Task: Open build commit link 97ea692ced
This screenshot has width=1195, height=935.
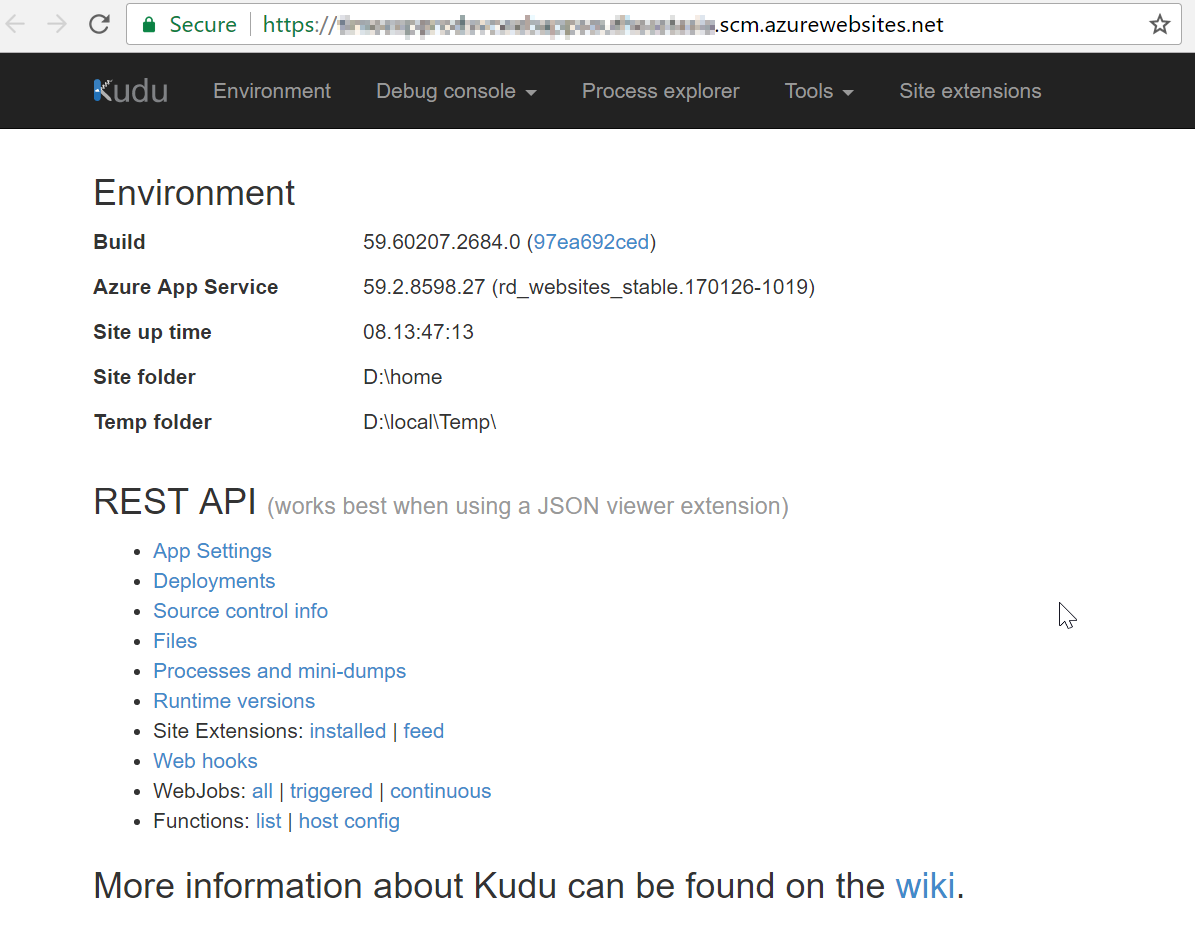Action: [x=591, y=242]
